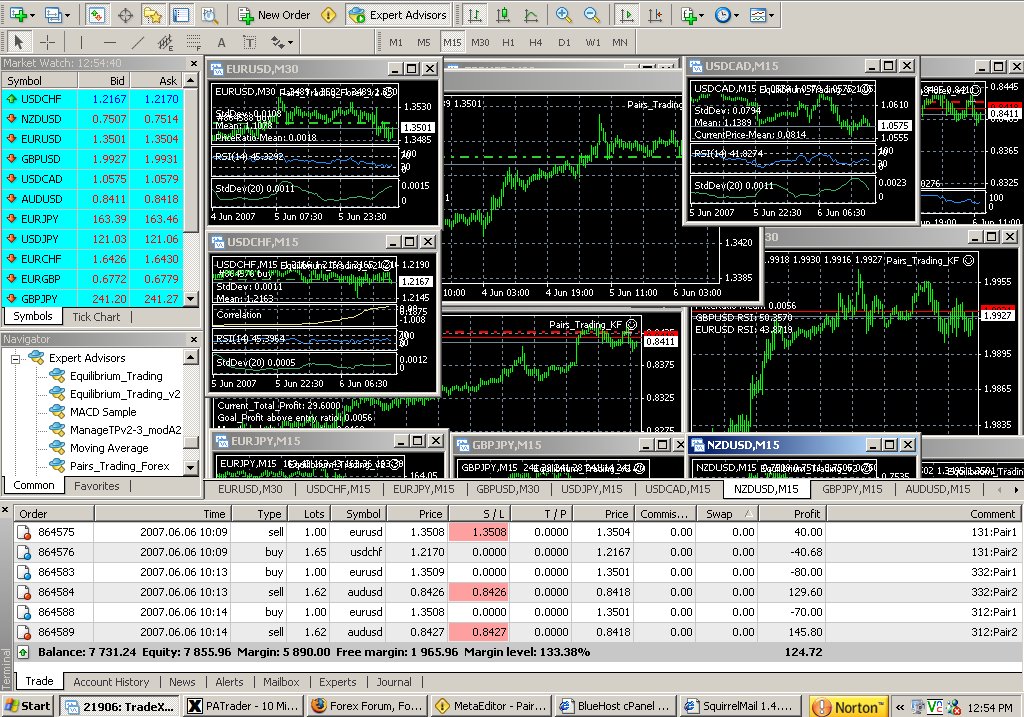Screen dimensions: 1024x717
Task: Switch to Favorites tab in Navigator
Action: tap(97, 486)
